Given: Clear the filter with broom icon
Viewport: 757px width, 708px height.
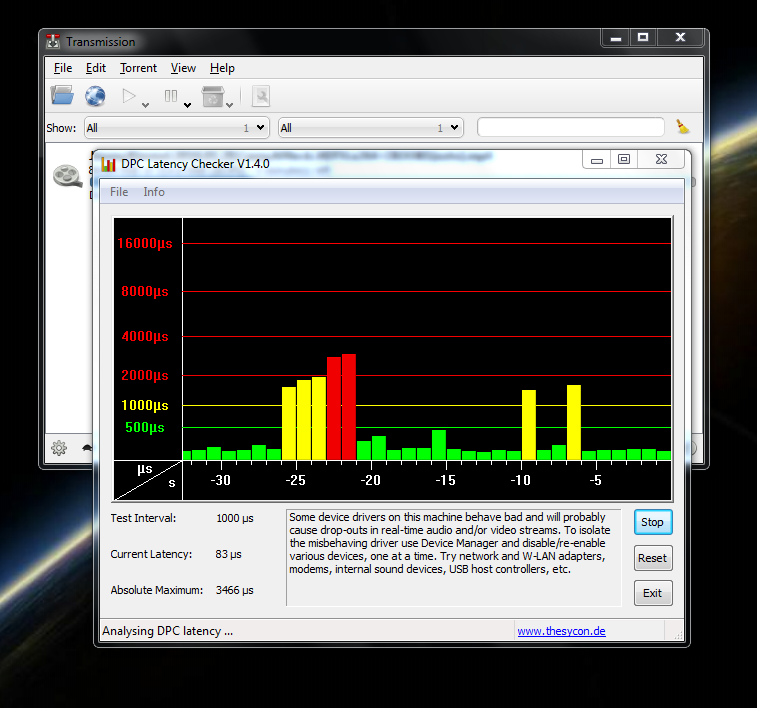Looking at the screenshot, I should (682, 127).
